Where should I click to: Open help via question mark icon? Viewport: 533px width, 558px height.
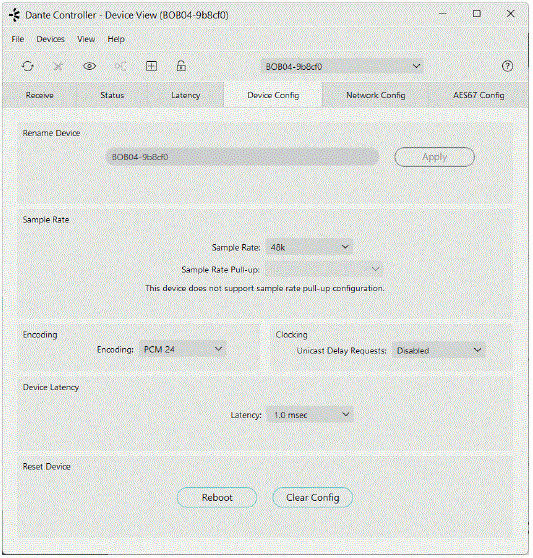click(x=507, y=66)
